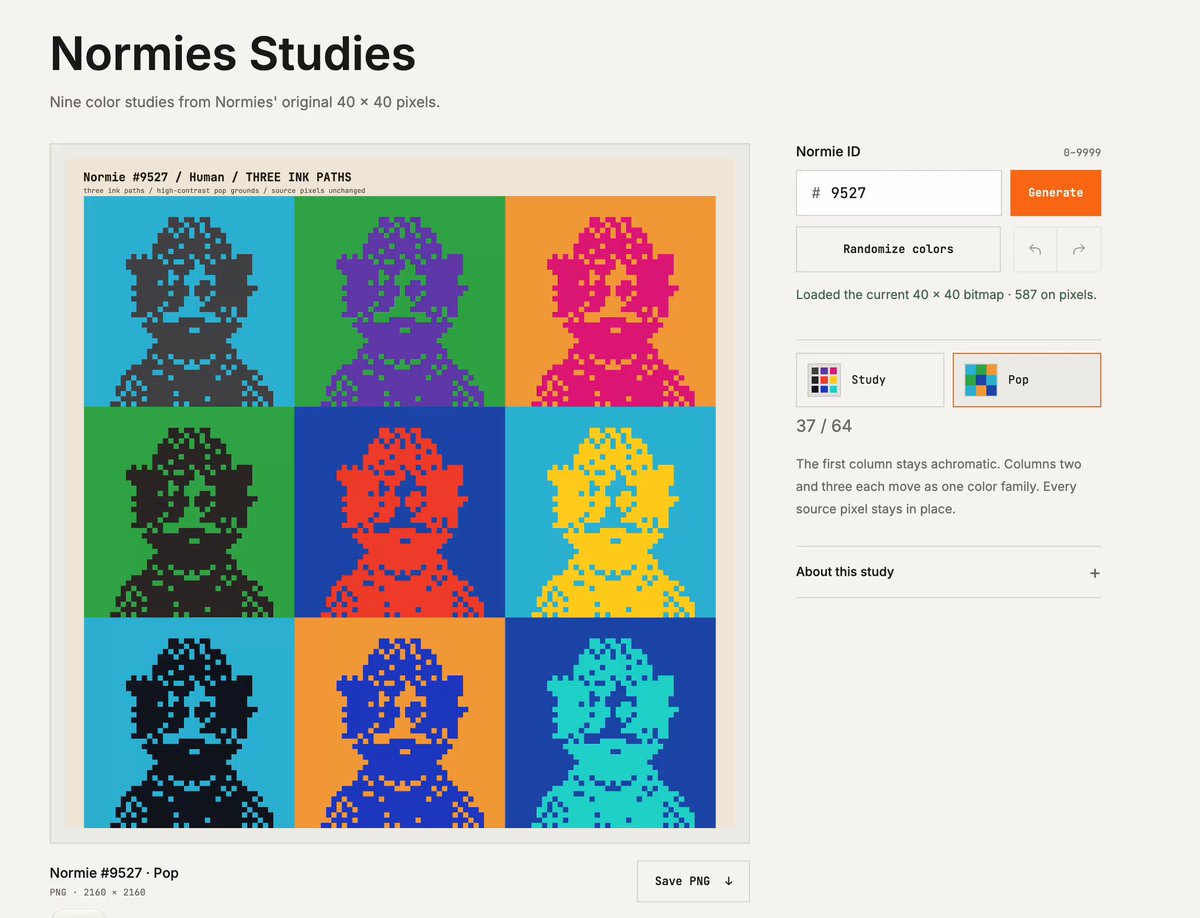Save the image with Save PNG button
Screen dimensions: 1200x918
(x=693, y=881)
